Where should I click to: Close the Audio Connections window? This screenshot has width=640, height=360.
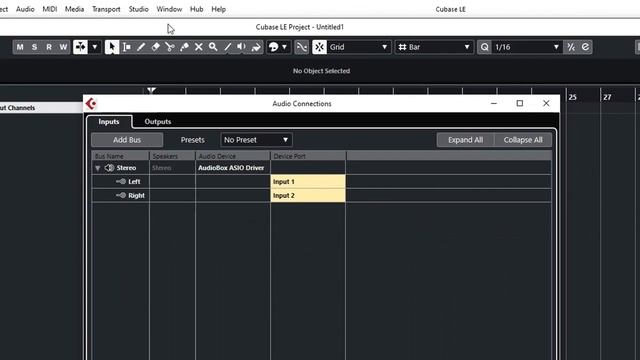546,103
